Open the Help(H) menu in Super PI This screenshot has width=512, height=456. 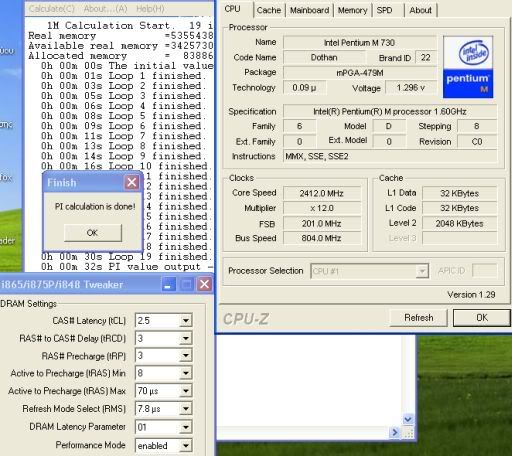[150, 9]
